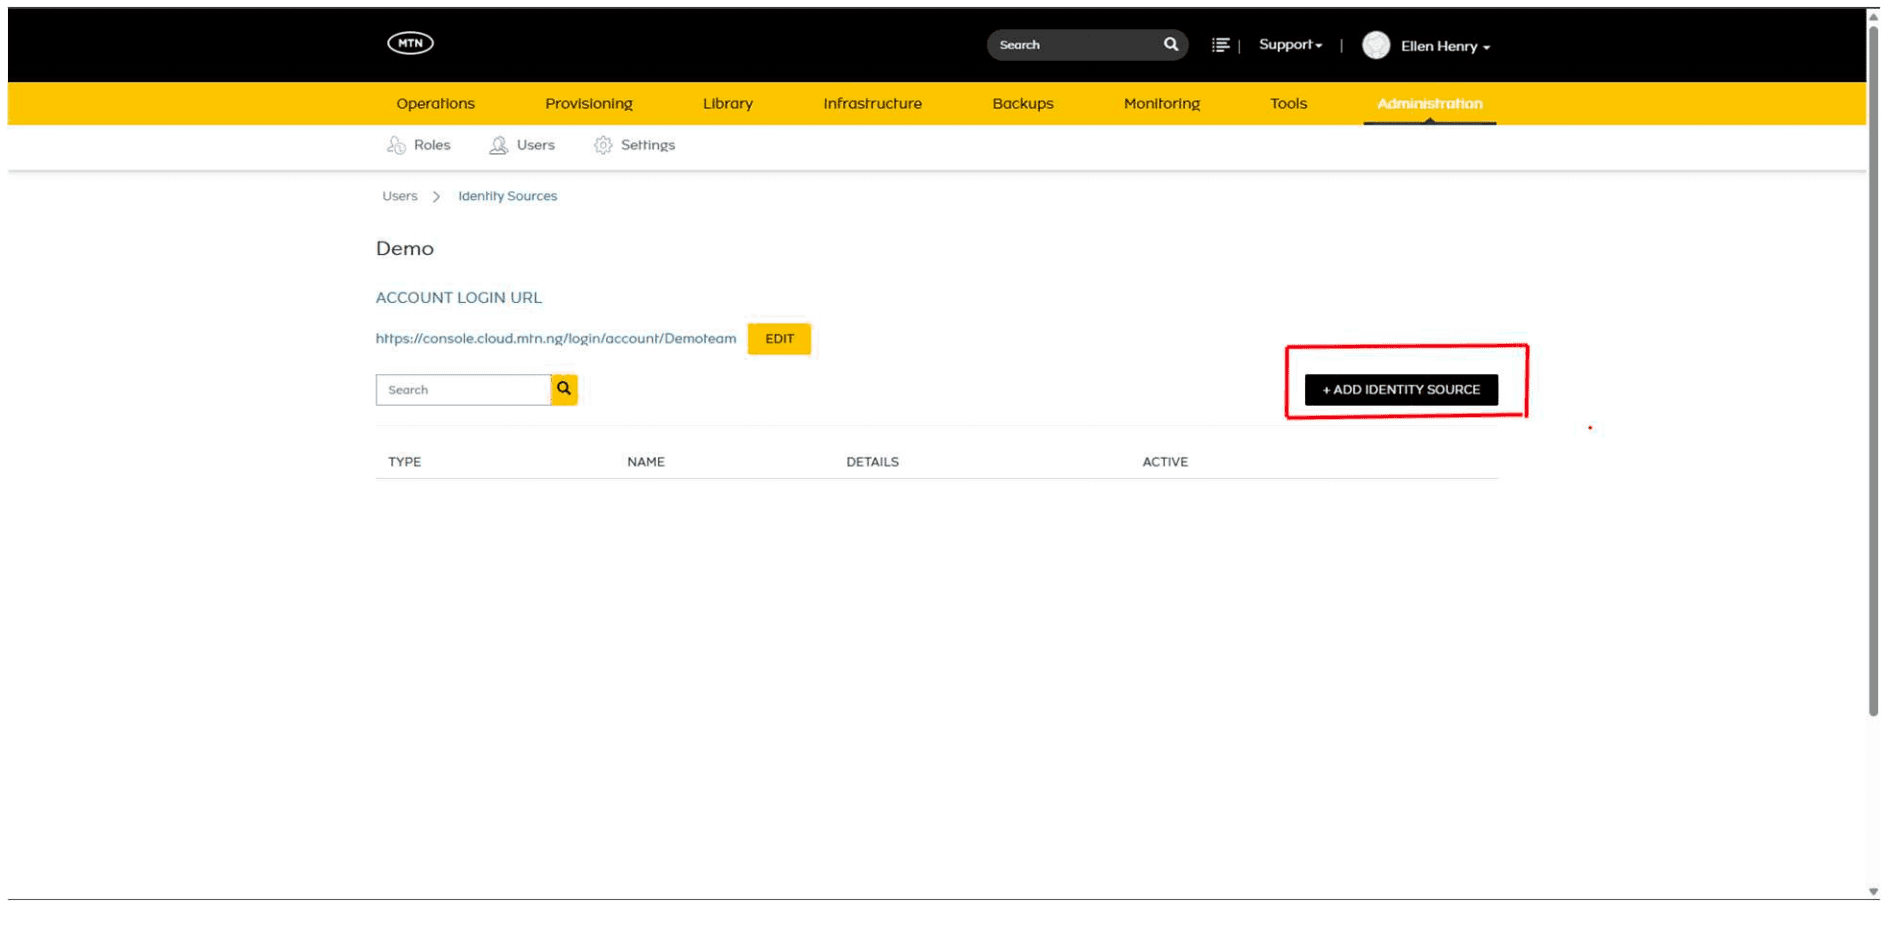1894x926 pixels.
Task: Open the Library menu
Action: click(727, 103)
